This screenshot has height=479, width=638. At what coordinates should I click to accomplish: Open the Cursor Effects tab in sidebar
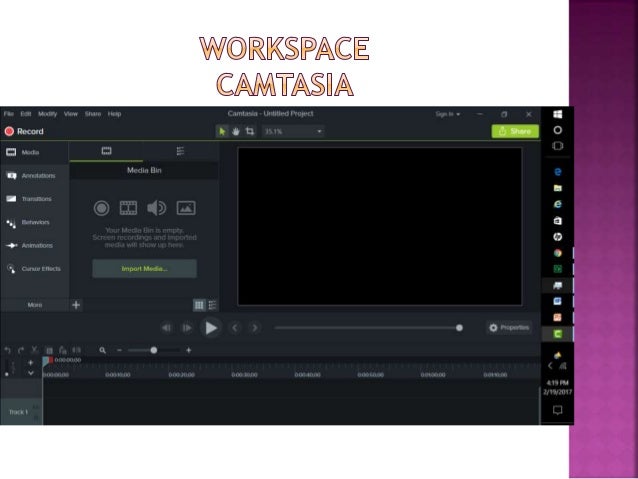pyautogui.click(x=35, y=269)
